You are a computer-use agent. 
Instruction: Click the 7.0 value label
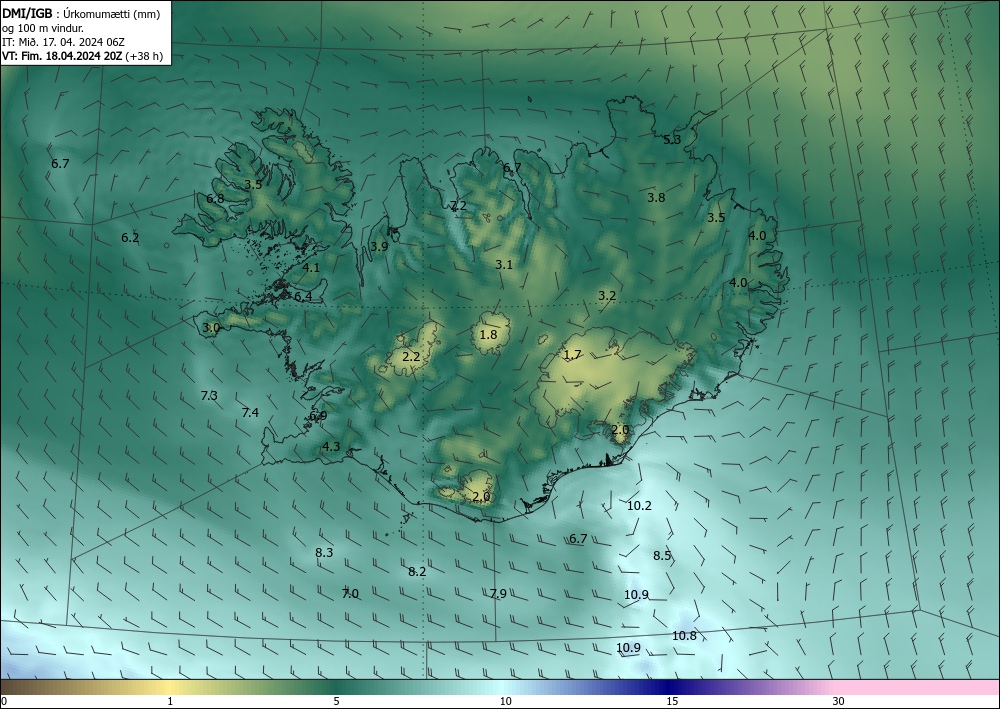350,594
